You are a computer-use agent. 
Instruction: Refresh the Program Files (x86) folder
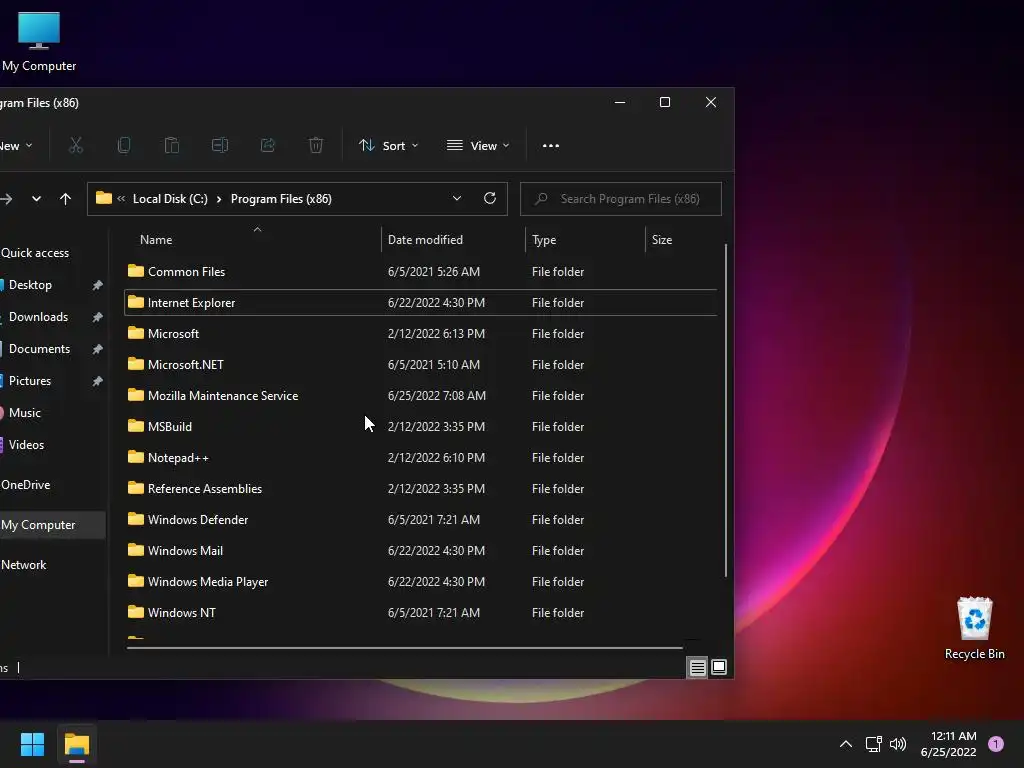490,198
